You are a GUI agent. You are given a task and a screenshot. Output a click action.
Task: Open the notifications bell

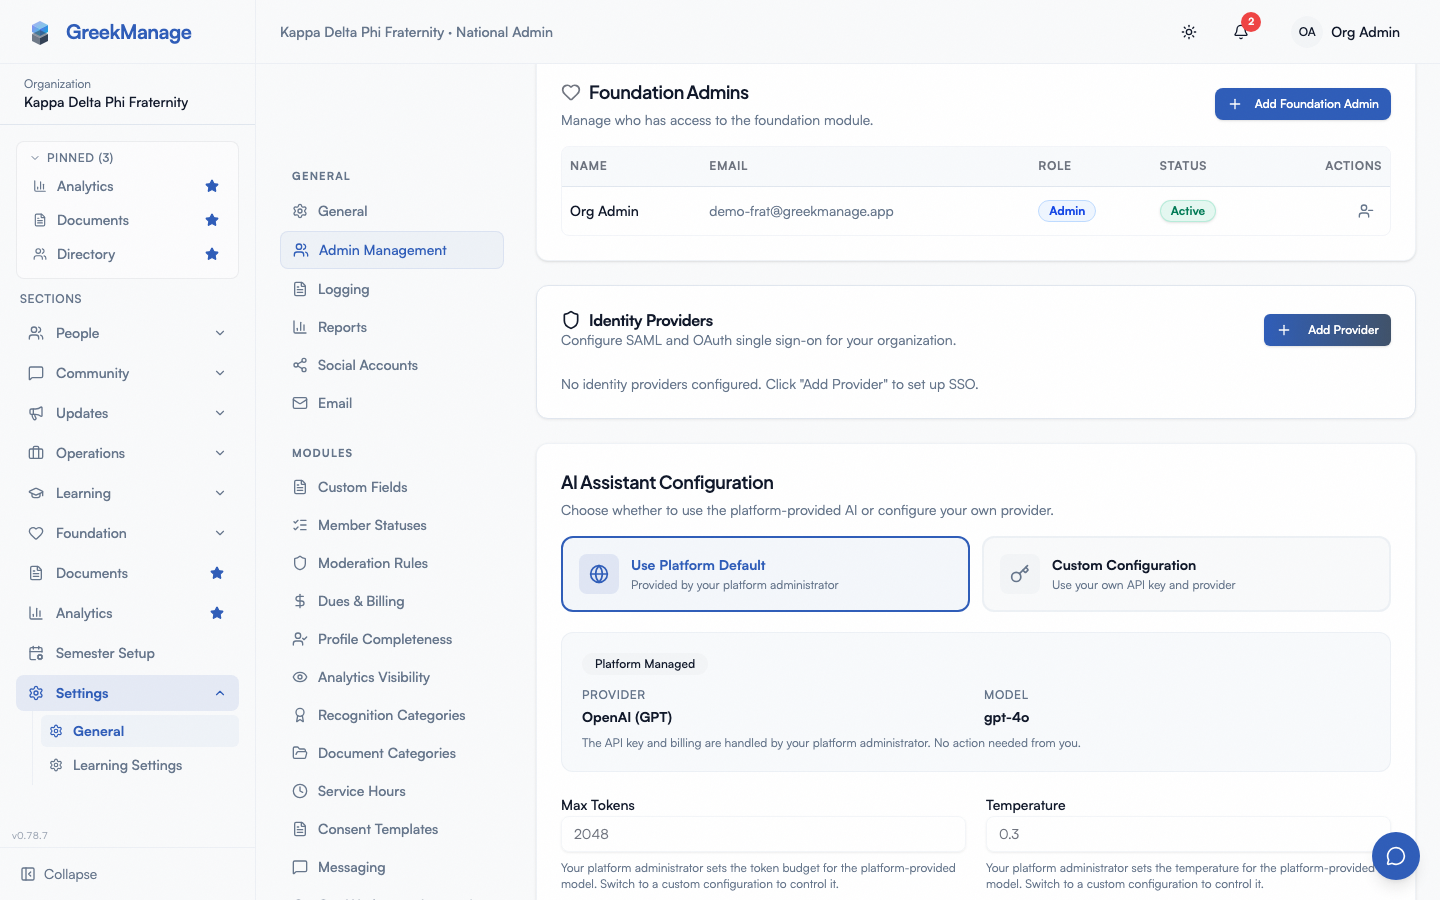[x=1241, y=32]
